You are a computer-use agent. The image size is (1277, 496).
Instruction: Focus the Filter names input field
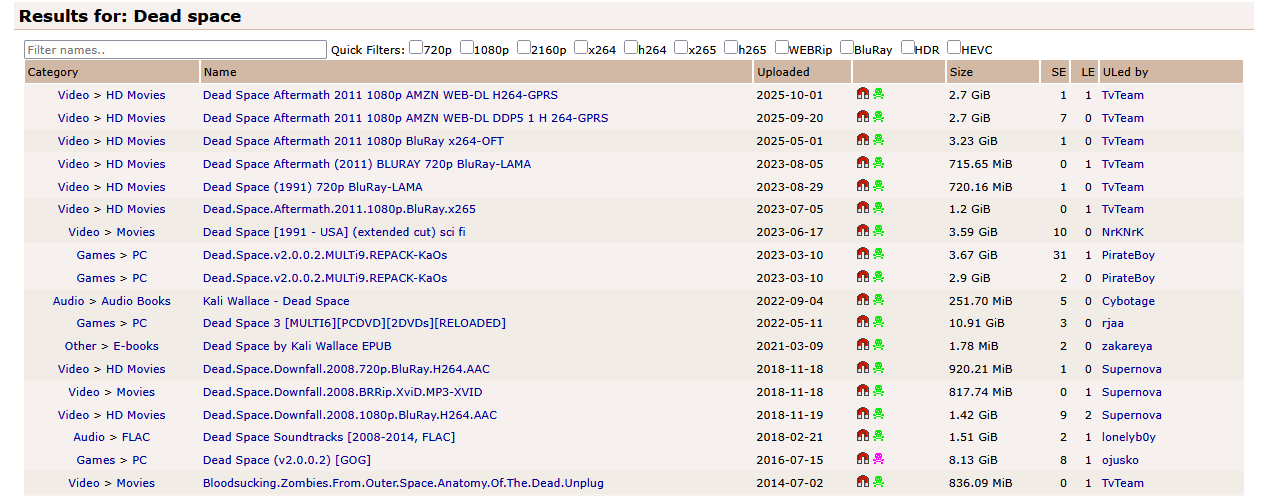(x=176, y=49)
